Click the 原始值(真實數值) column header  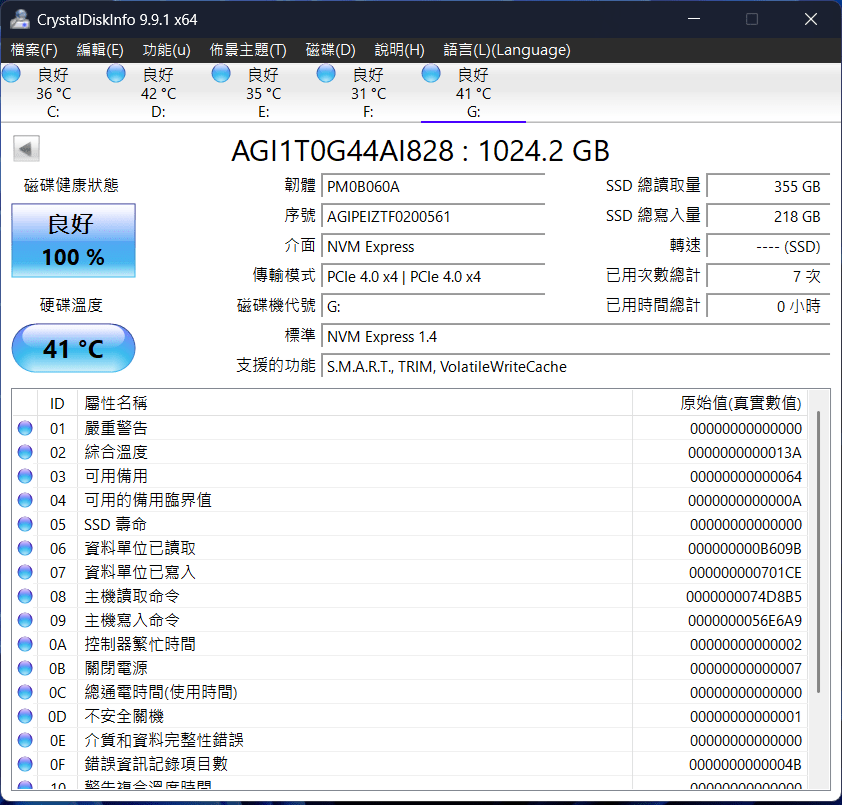click(720, 403)
